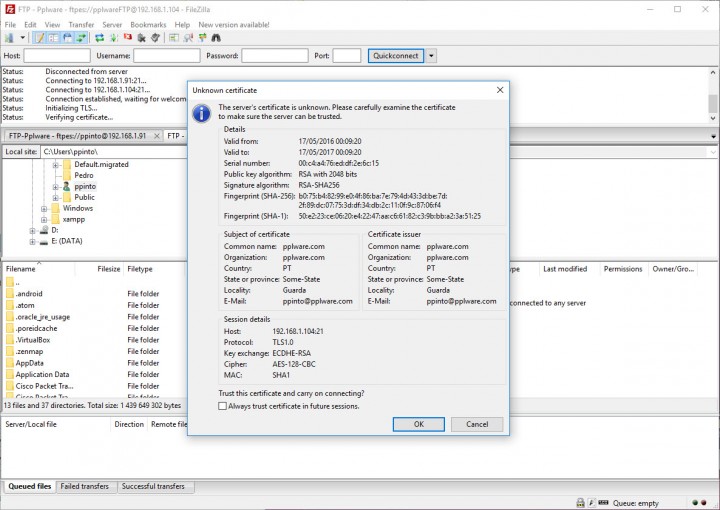Toggle local directory tree icon
720x510 pixels.
(53, 38)
